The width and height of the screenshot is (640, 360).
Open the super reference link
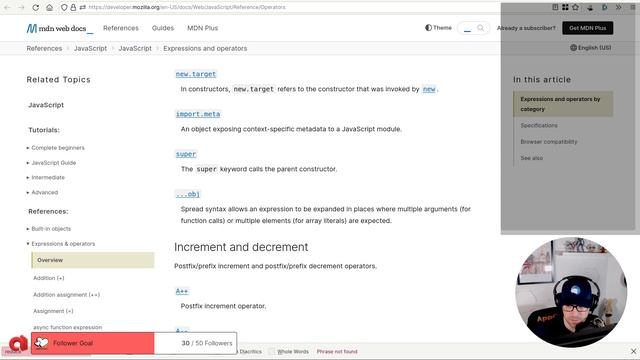click(186, 154)
